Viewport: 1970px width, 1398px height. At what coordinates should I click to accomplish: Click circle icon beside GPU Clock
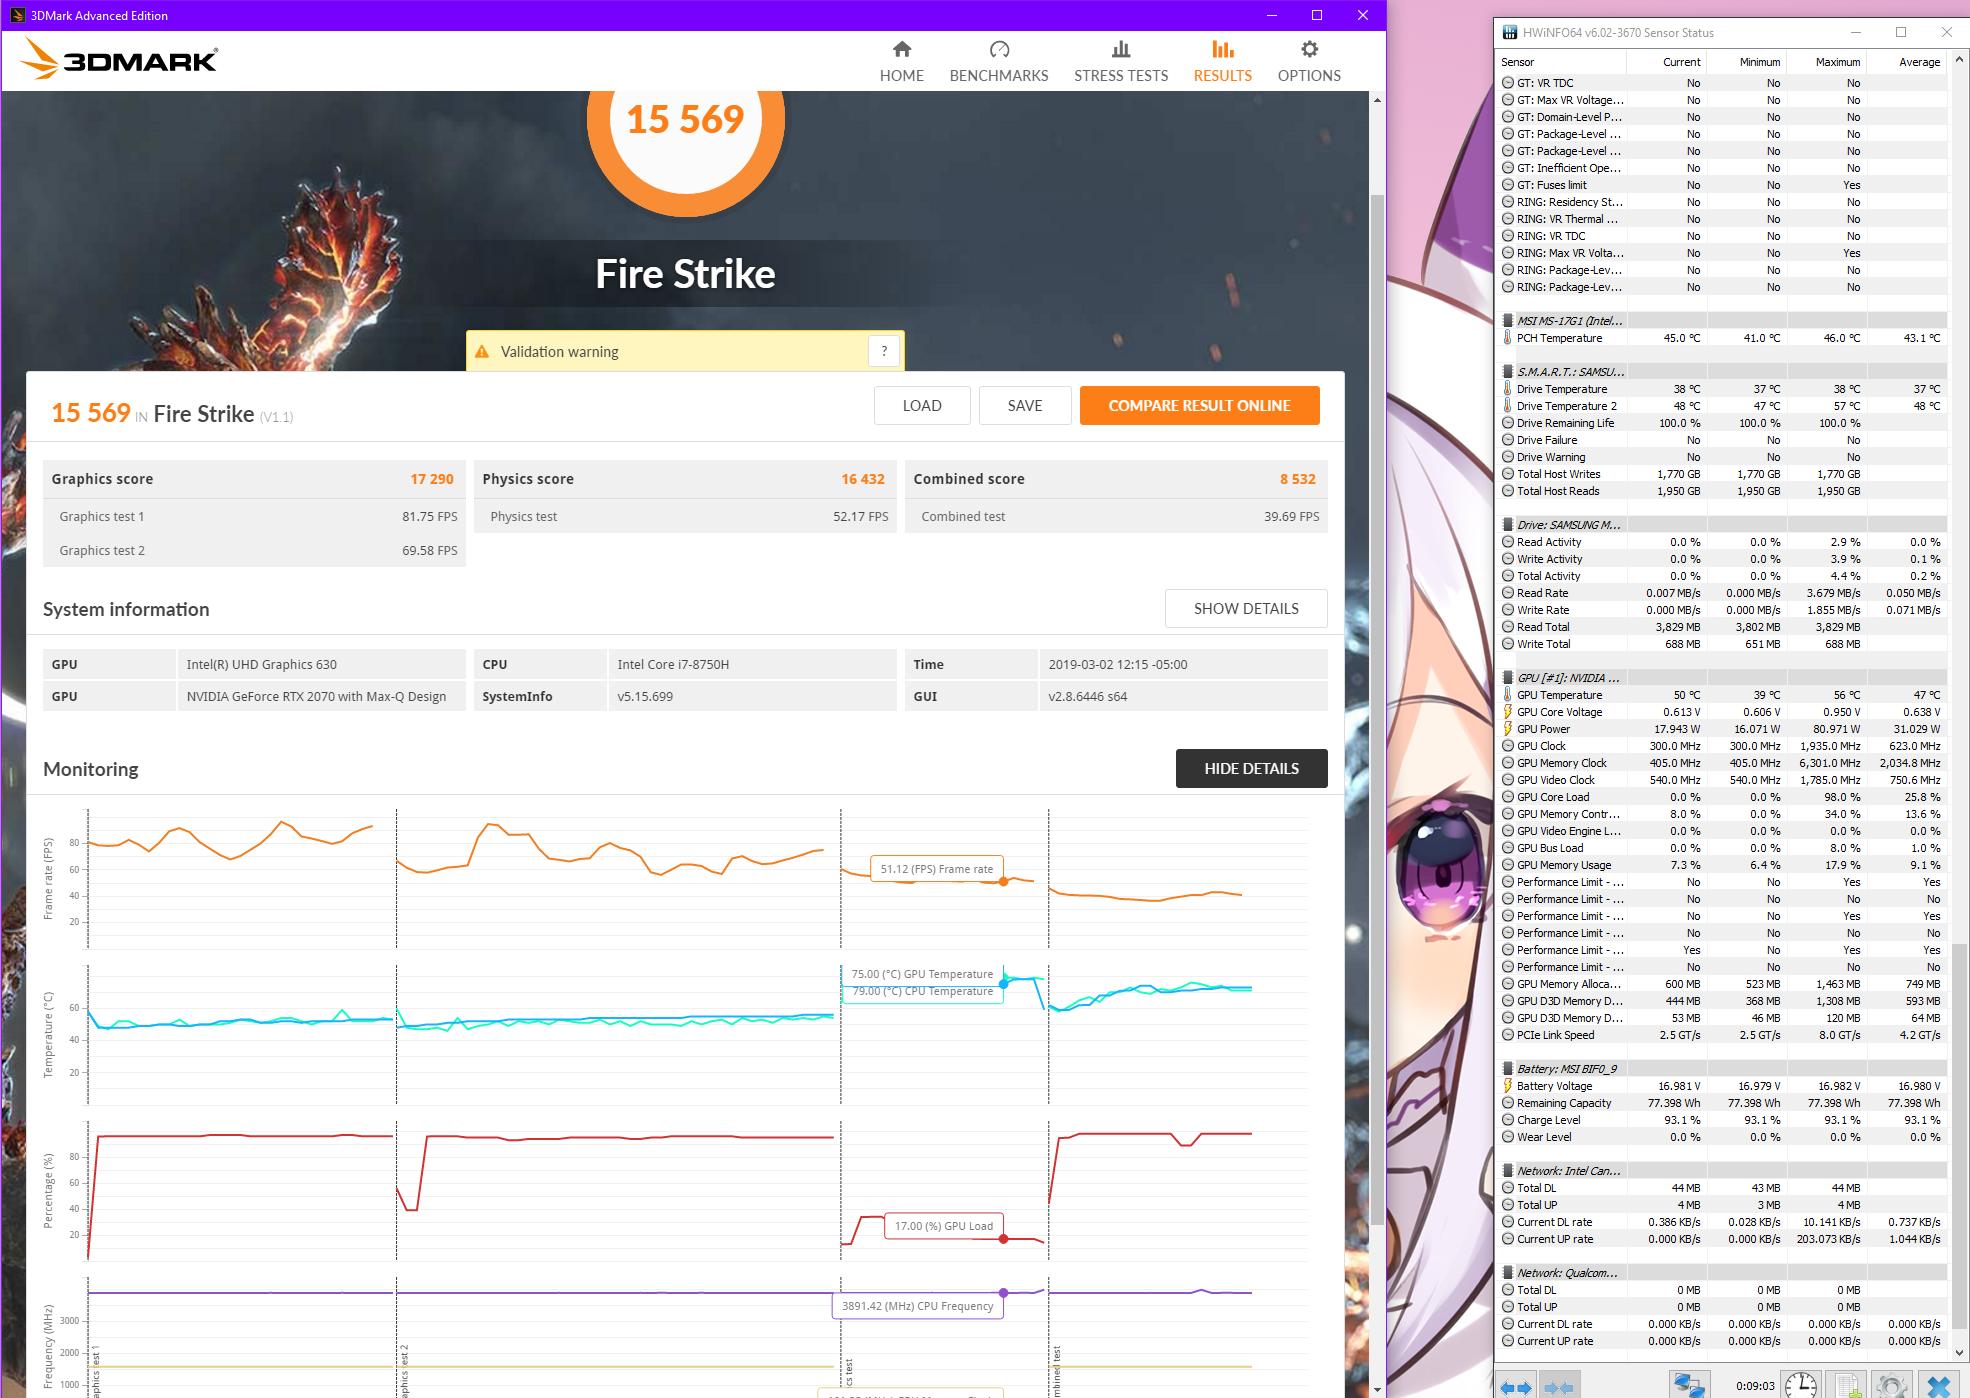1508,746
